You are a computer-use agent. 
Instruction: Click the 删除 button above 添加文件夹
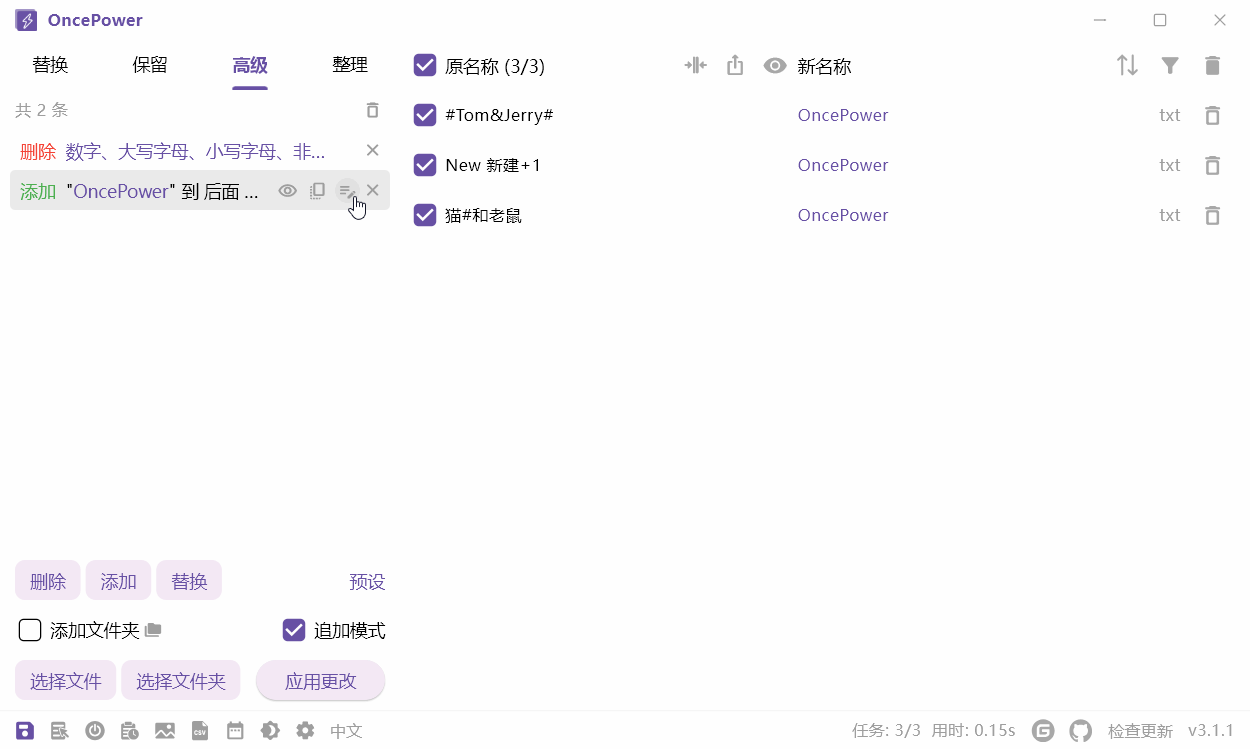[x=48, y=581]
